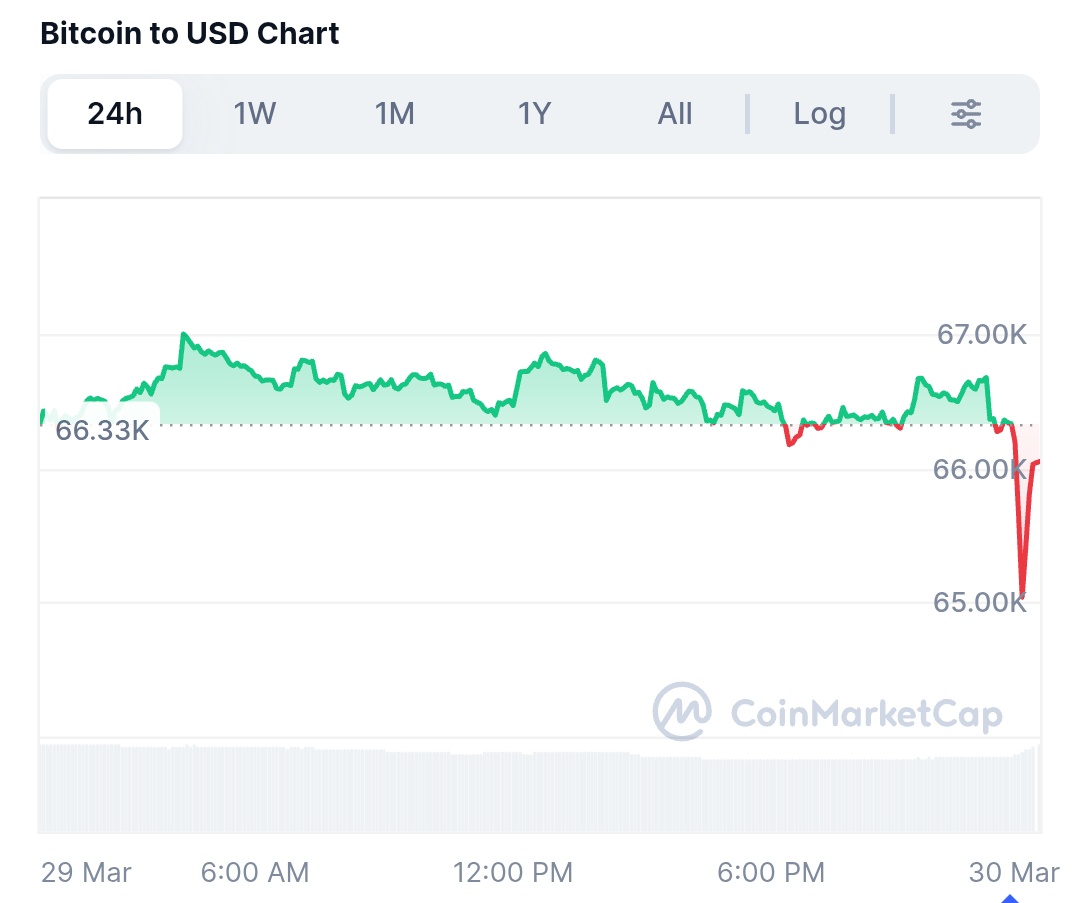
Task: Click the Bitcoin to USD Chart heading
Action: (190, 33)
